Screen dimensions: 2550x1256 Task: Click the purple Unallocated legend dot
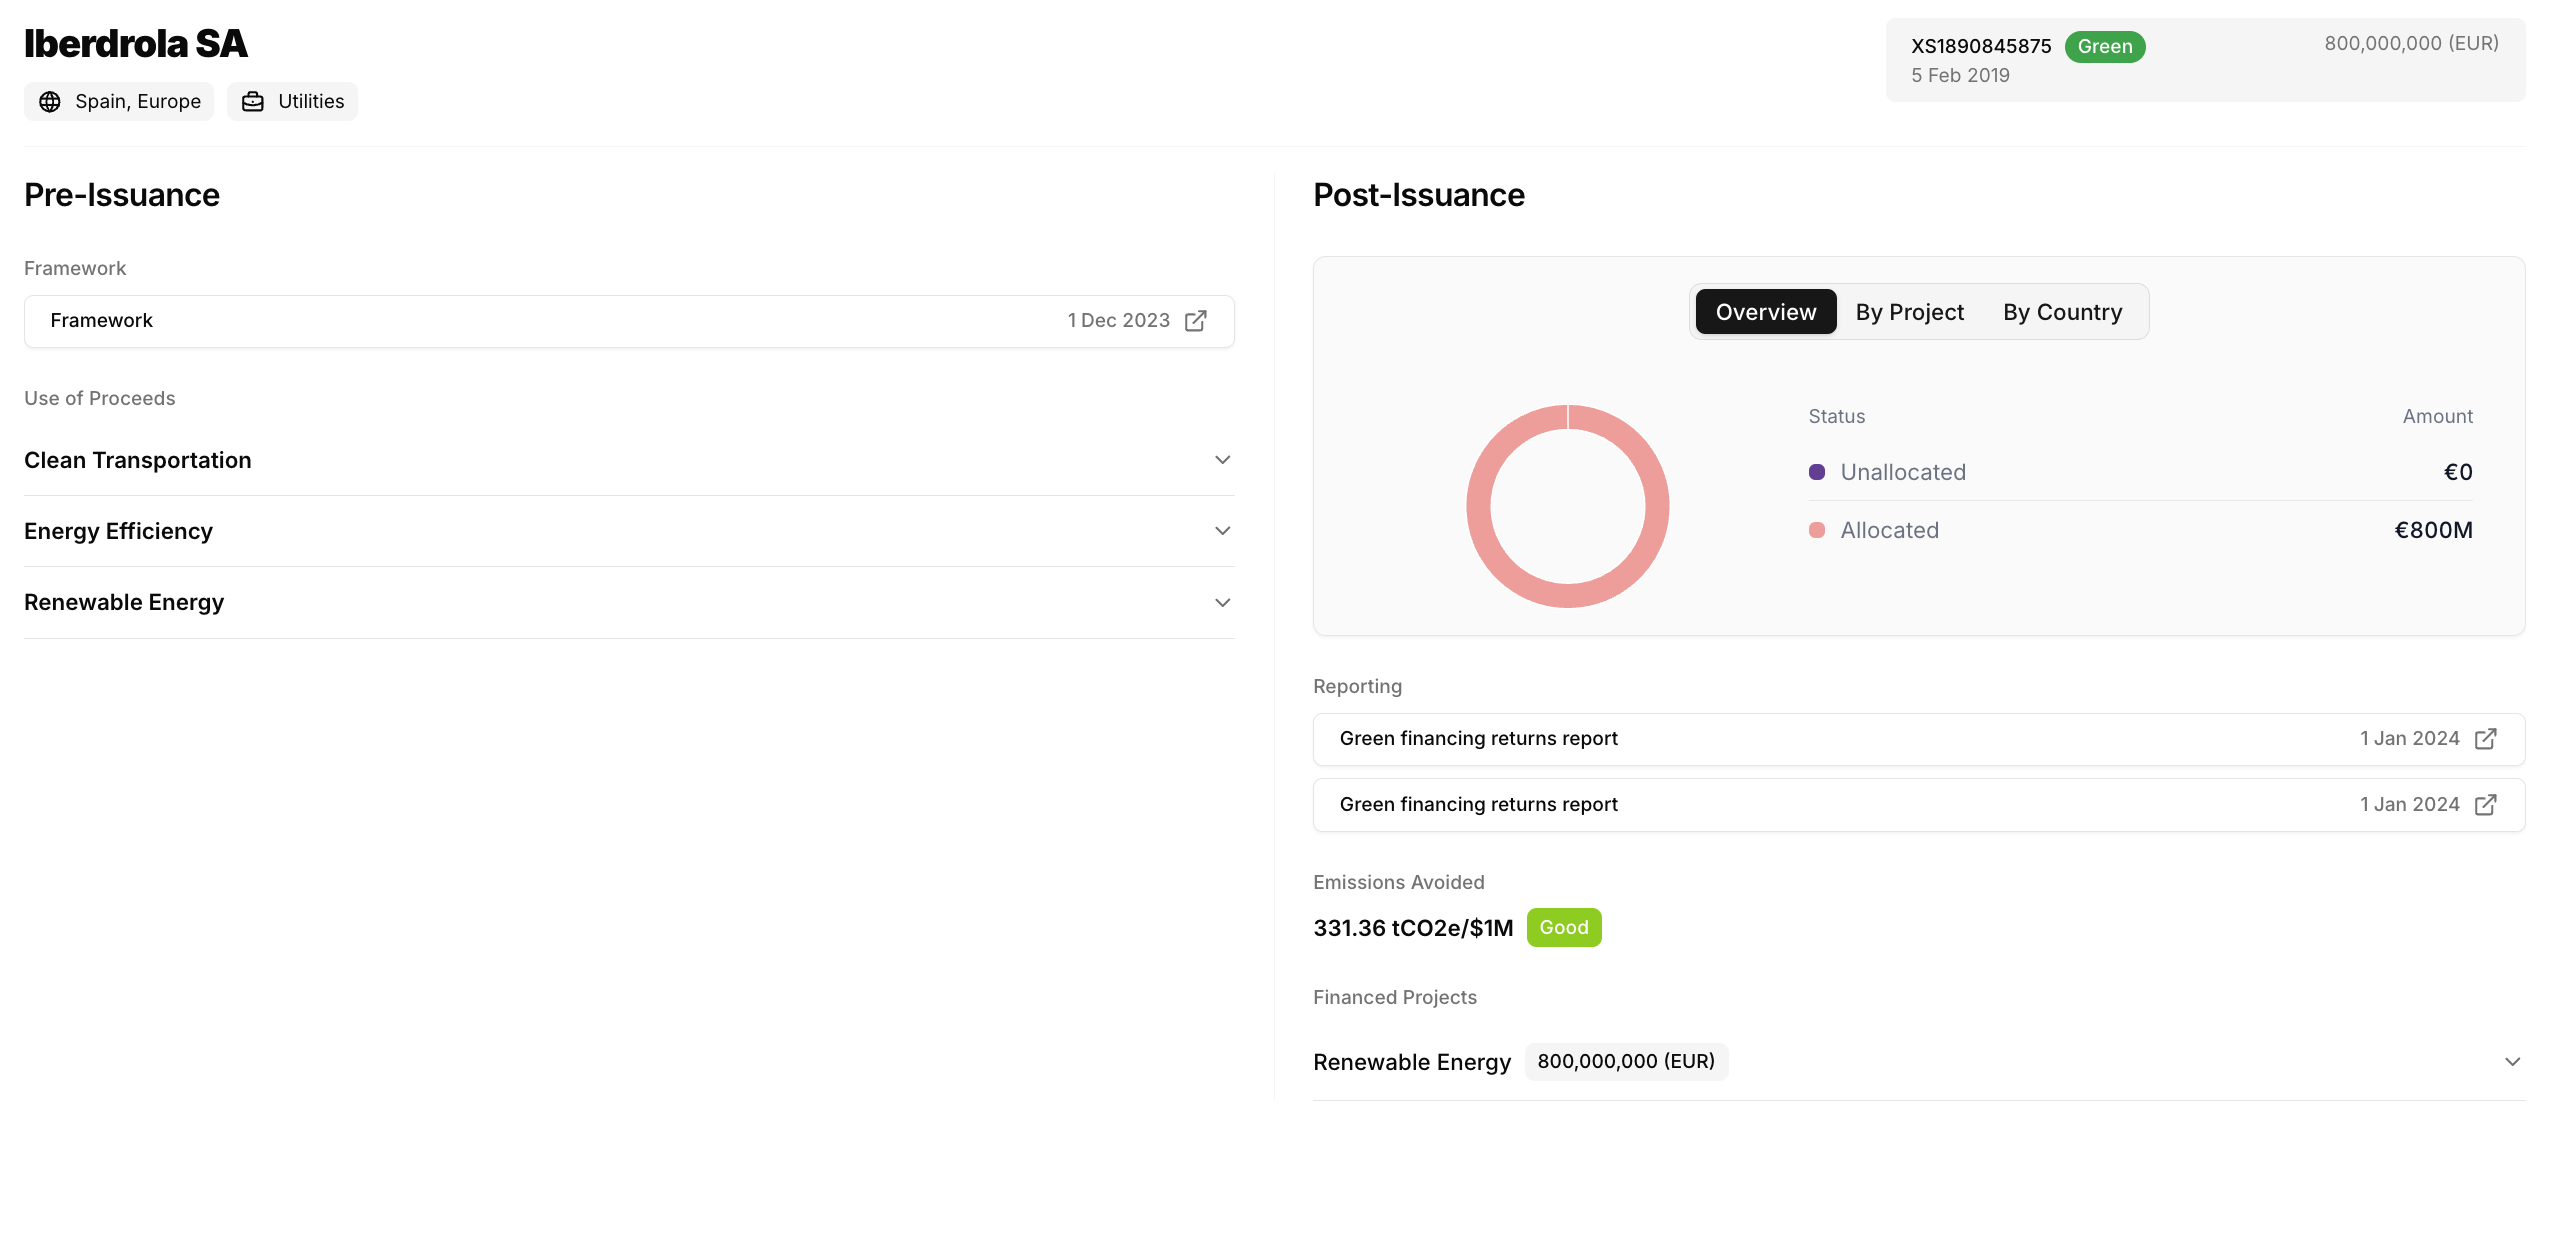click(1816, 472)
